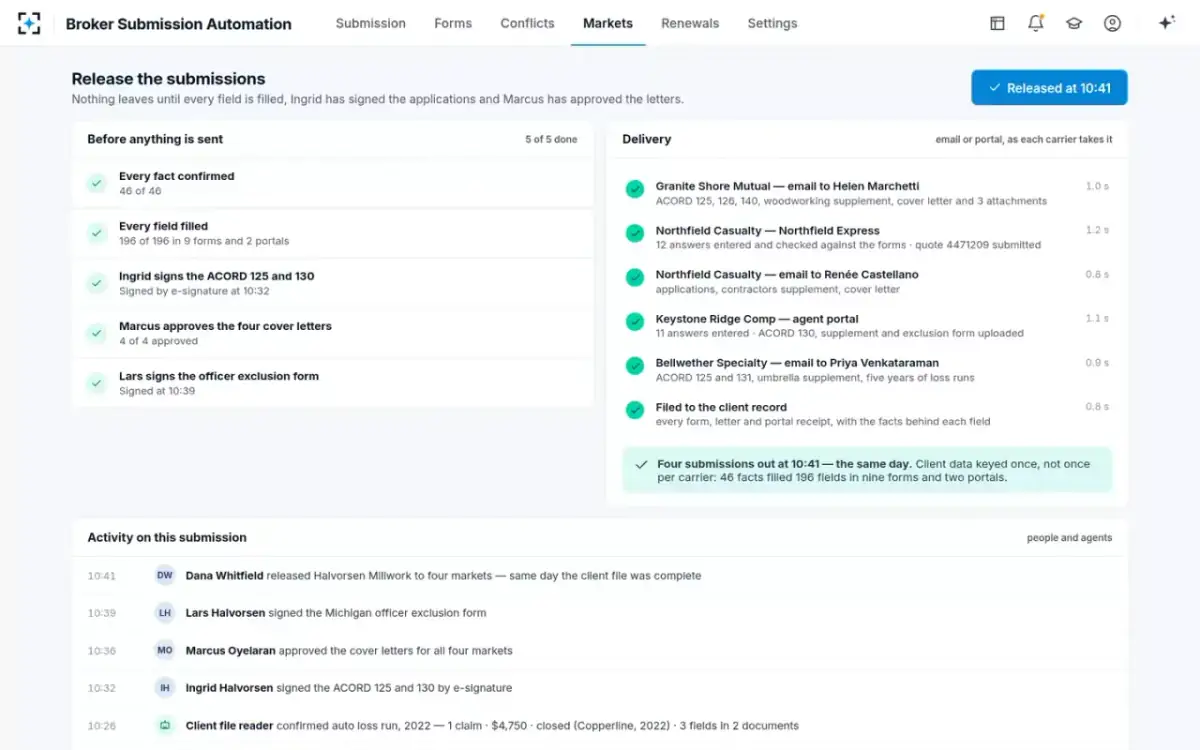Viewport: 1200px width, 750px height.
Task: Click check icon beside Every field filled
Action: (97, 233)
